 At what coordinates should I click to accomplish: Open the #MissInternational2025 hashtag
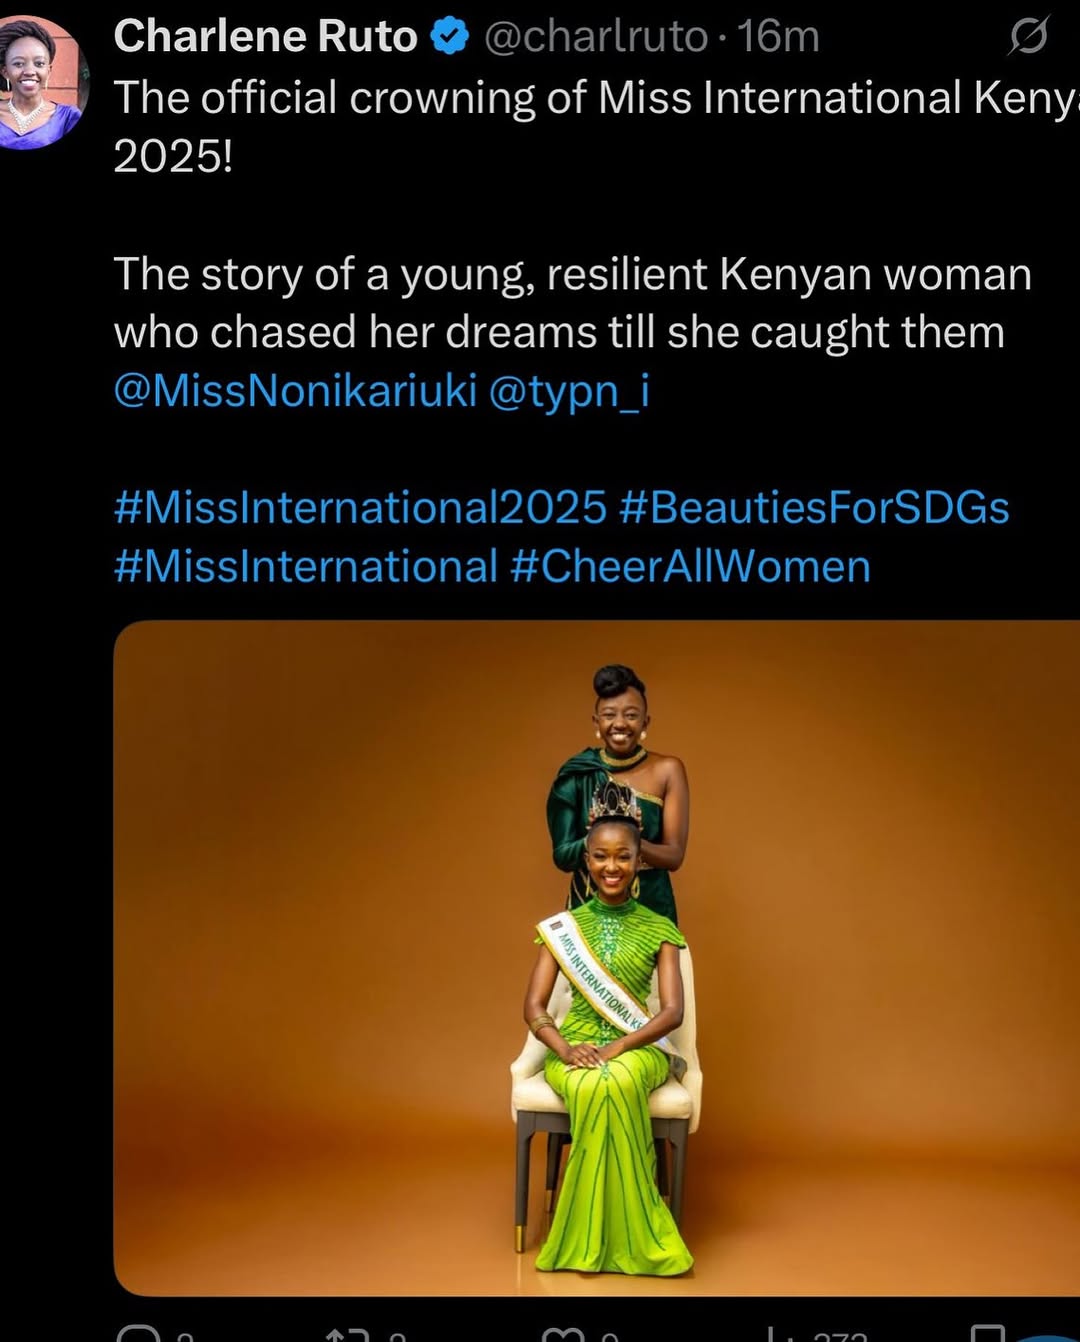click(x=360, y=508)
